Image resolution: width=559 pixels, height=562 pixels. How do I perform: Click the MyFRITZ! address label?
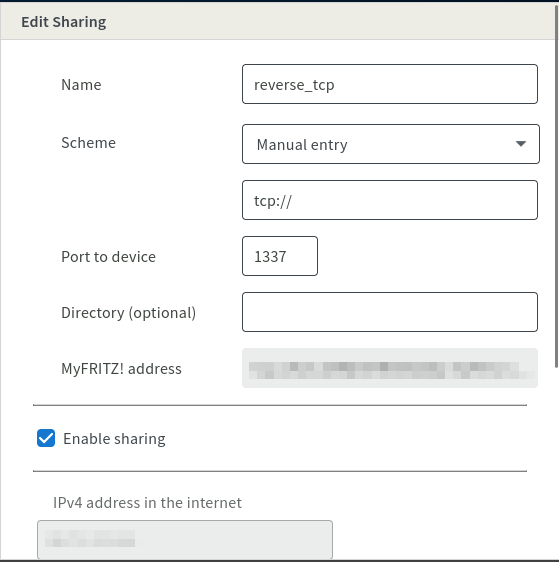click(121, 368)
